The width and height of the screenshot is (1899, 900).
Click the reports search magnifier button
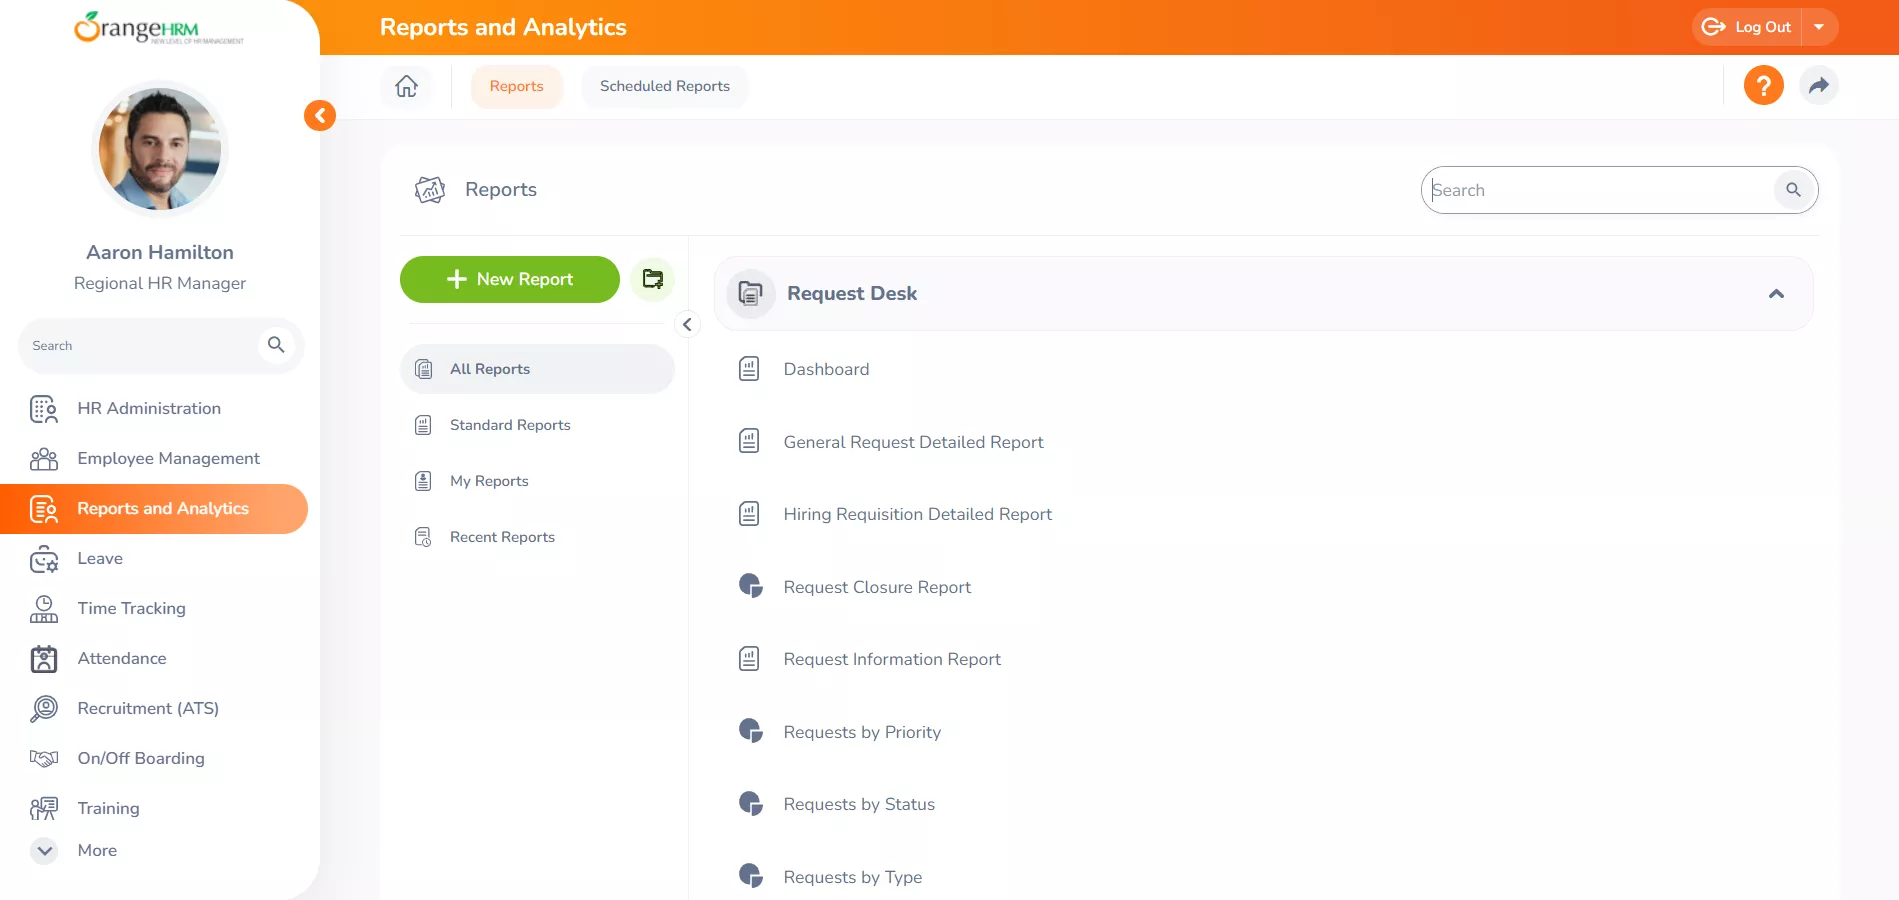click(1793, 190)
